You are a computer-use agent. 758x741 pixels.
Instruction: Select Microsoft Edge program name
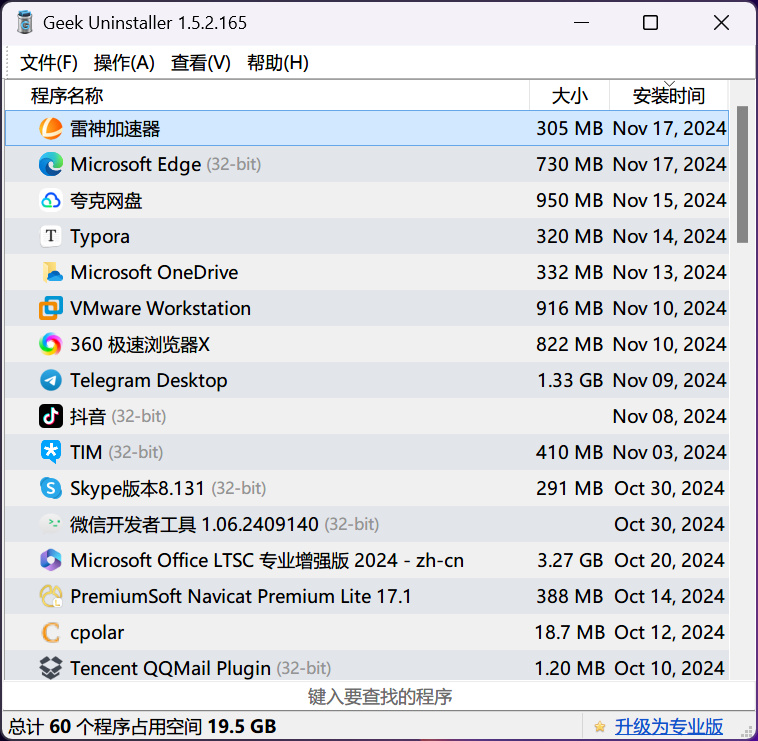(x=135, y=164)
